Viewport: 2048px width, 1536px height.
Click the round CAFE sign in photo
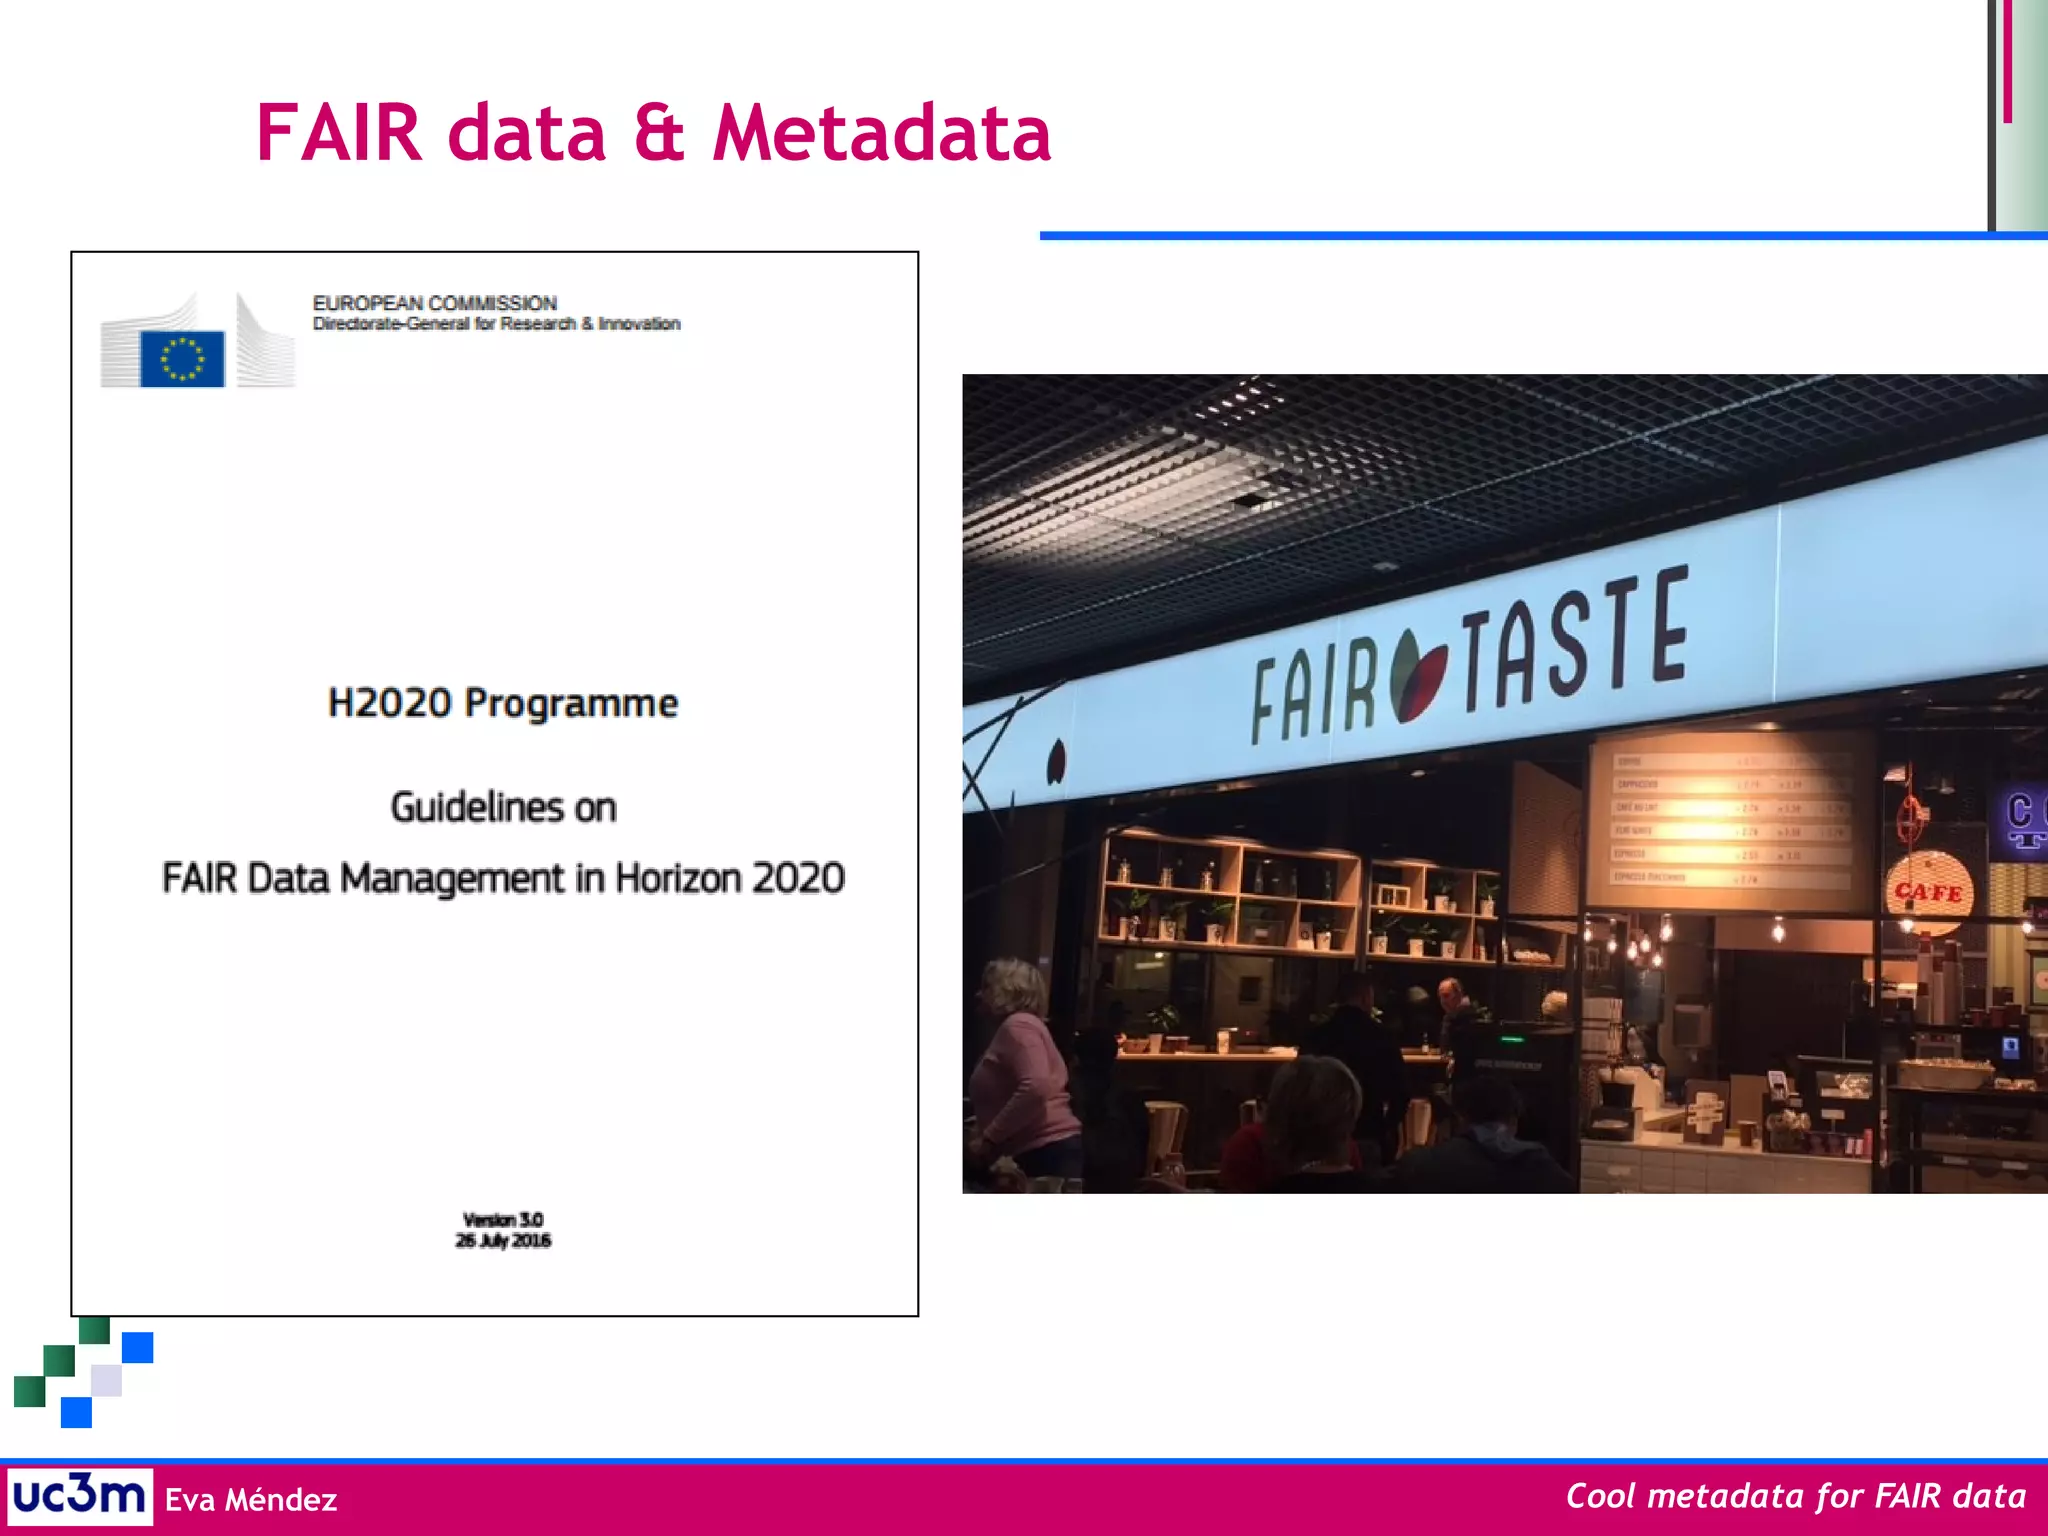coord(1929,891)
